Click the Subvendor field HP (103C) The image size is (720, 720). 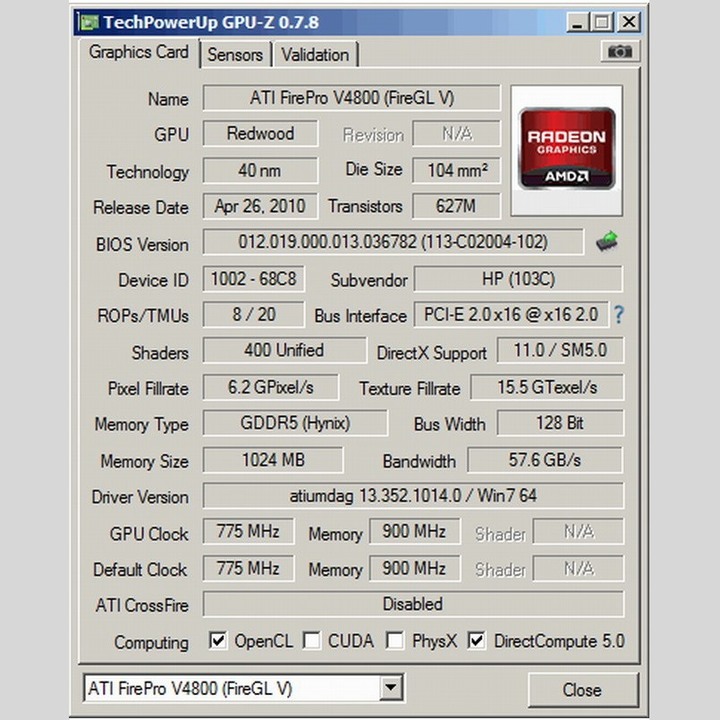coord(518,279)
